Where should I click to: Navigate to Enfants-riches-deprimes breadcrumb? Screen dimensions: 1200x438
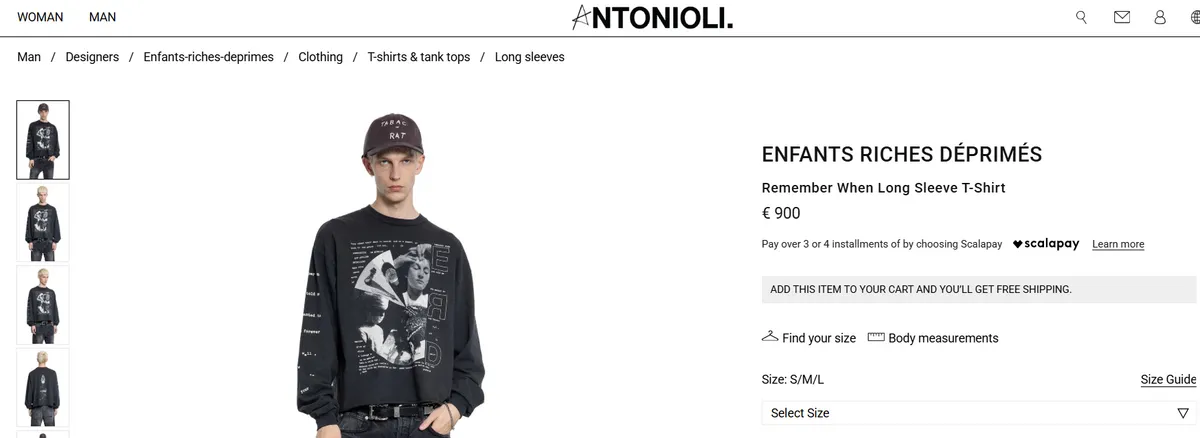coord(208,57)
